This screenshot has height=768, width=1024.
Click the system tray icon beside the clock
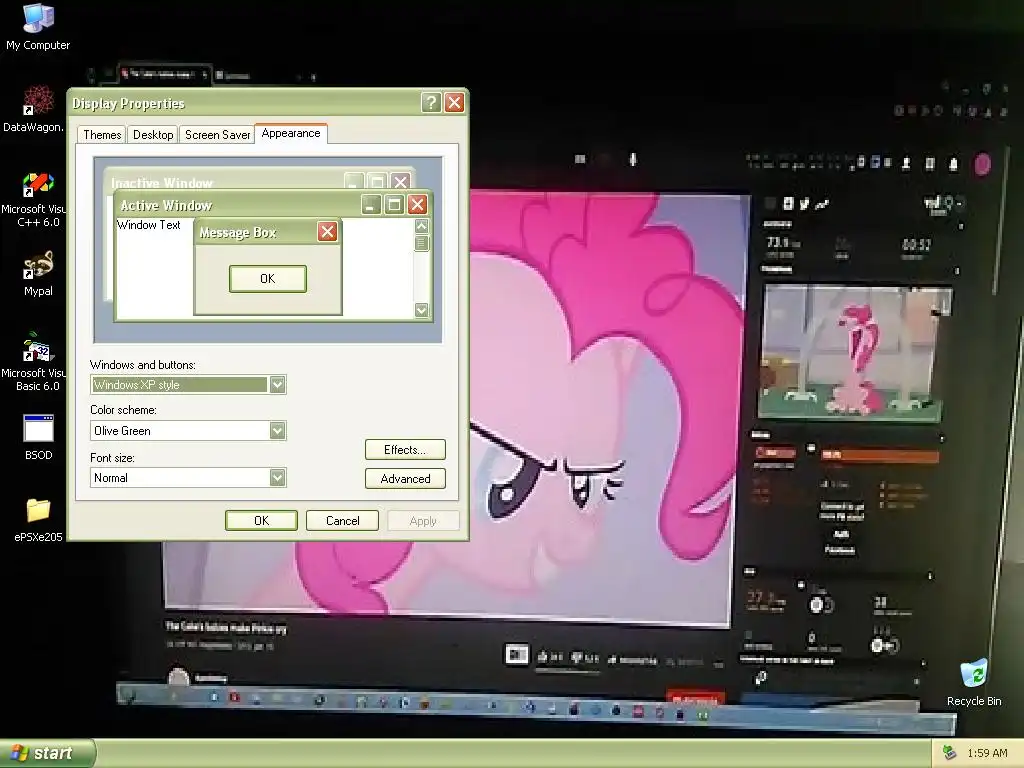(950, 753)
